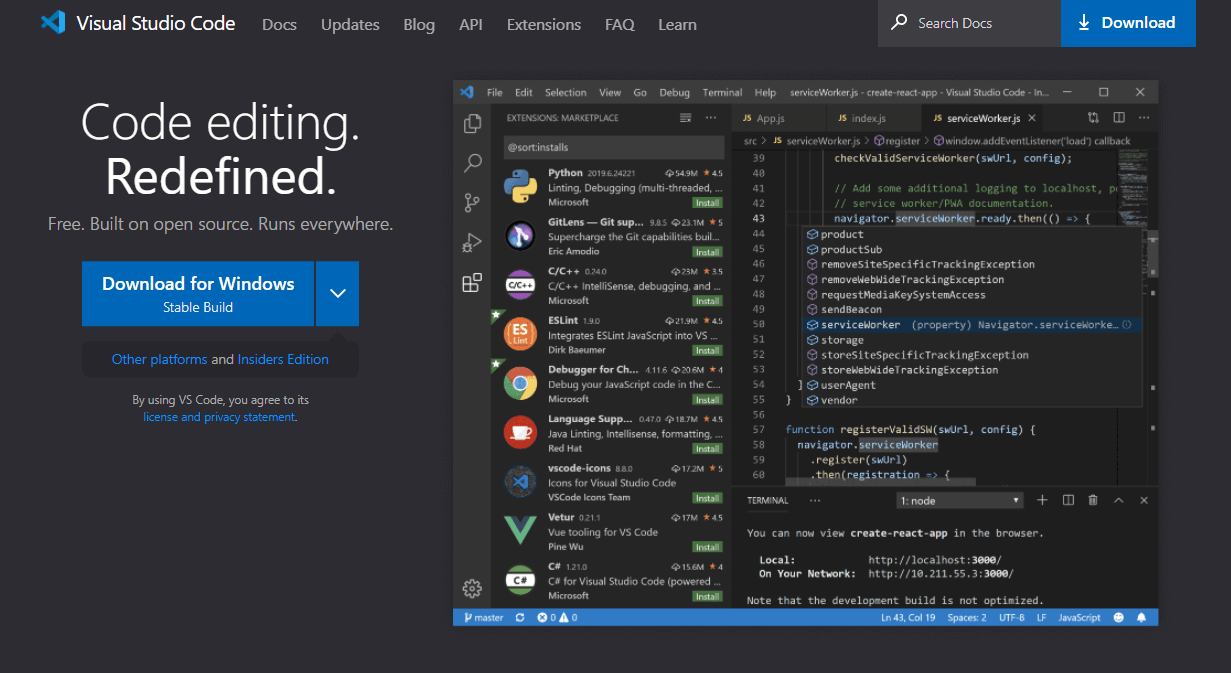The height and width of the screenshot is (673, 1231).
Task: Split the terminal pane
Action: click(1068, 500)
